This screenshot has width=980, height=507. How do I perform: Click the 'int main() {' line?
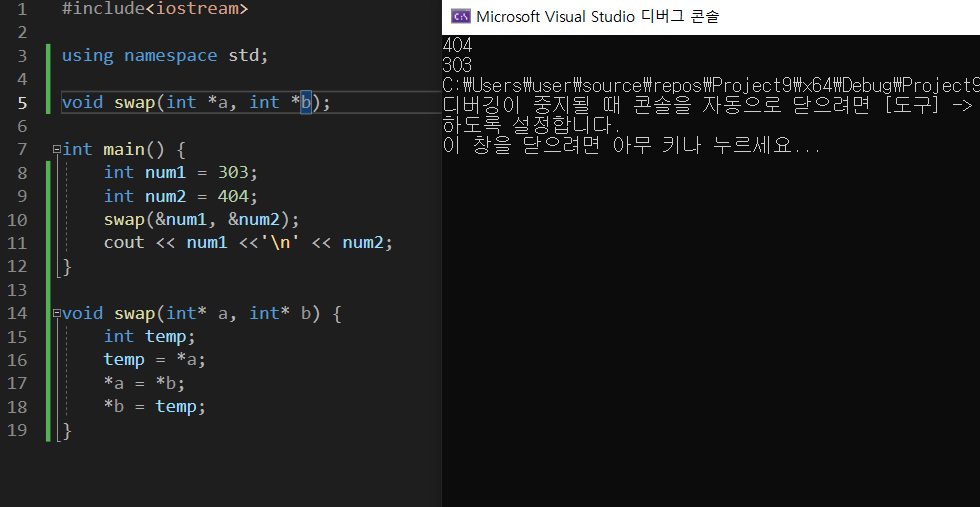point(124,150)
